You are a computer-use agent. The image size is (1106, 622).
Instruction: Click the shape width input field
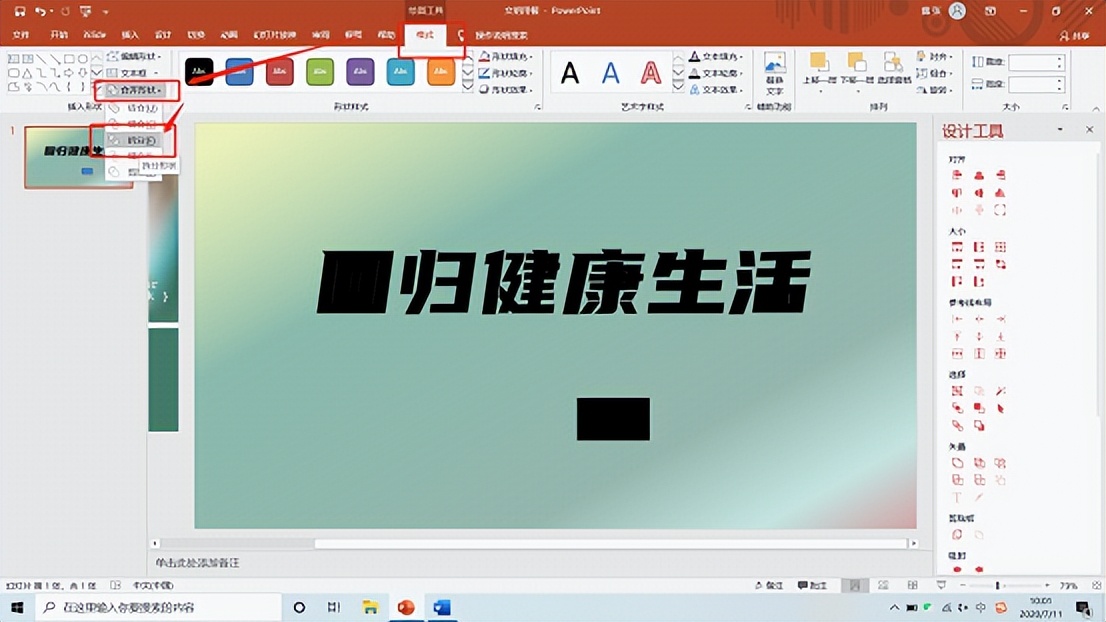click(x=1035, y=84)
